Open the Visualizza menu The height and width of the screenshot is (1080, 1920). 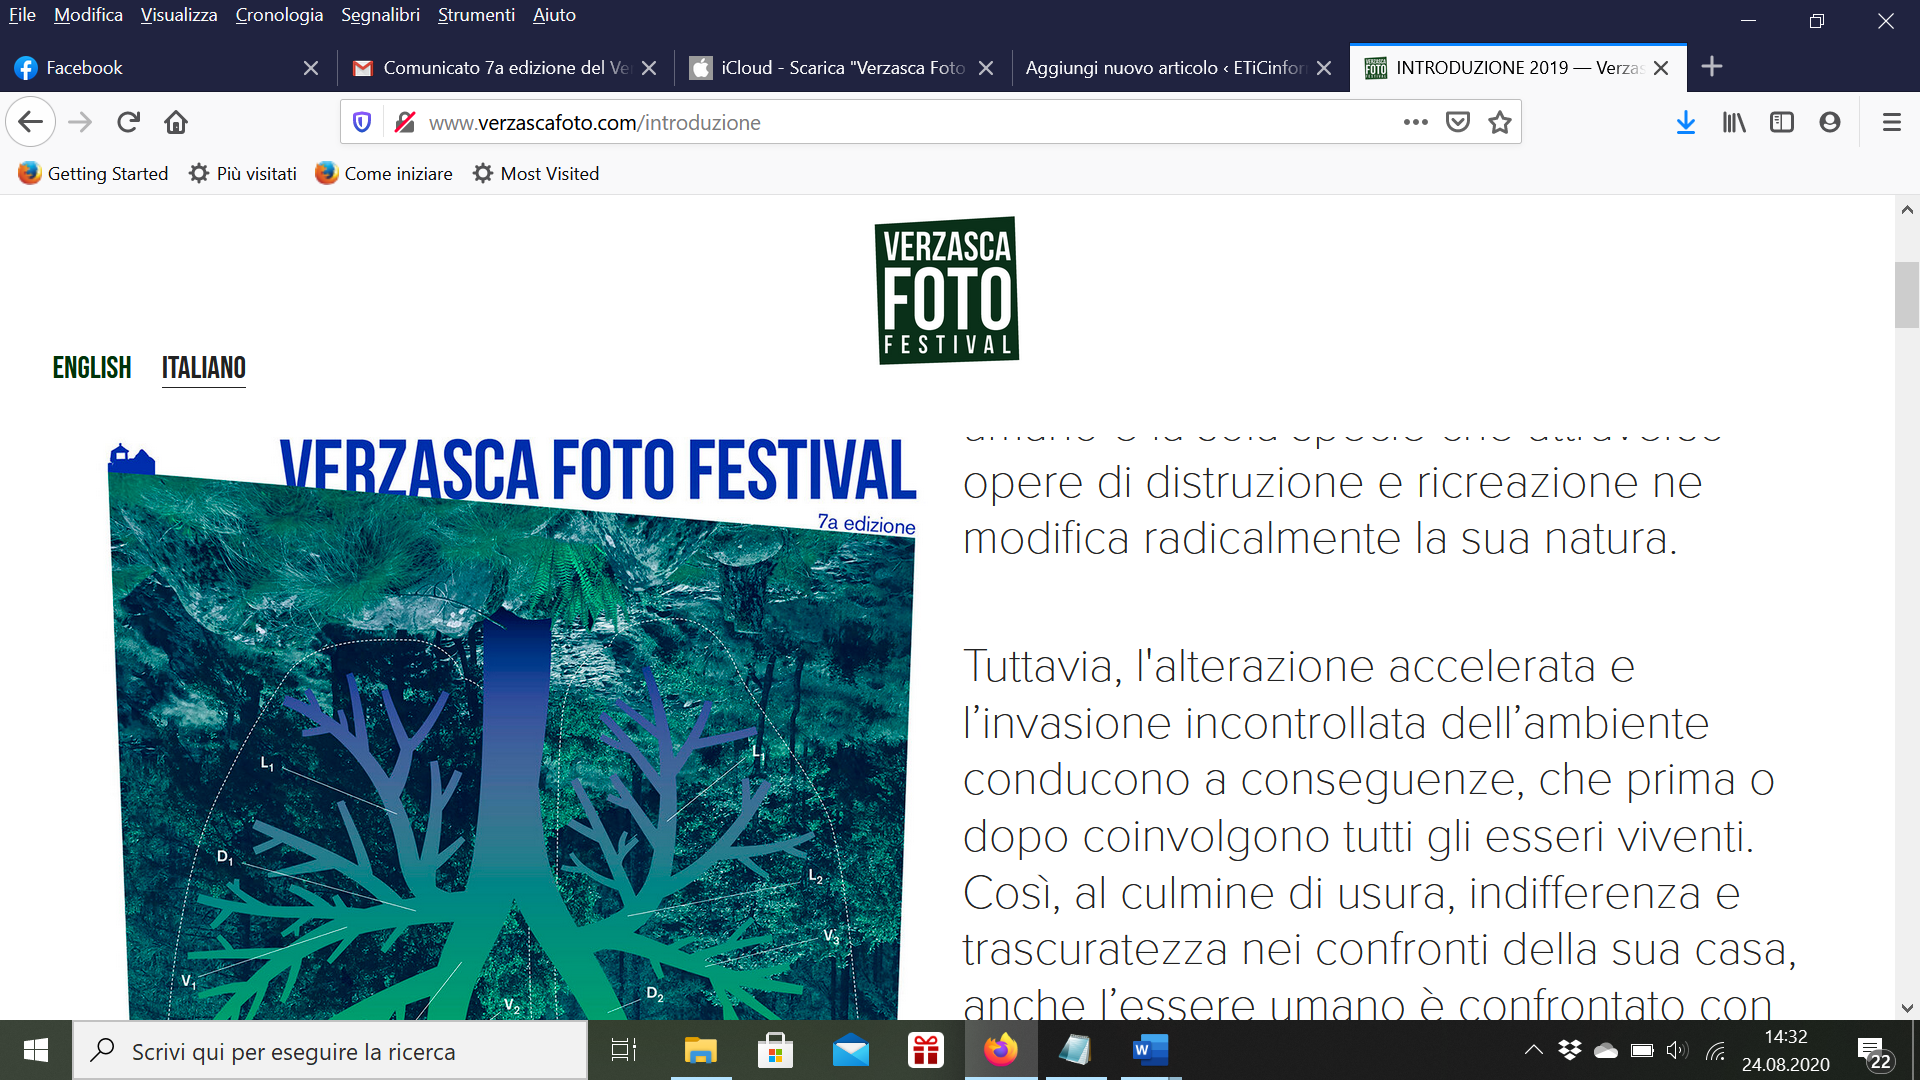click(x=179, y=15)
